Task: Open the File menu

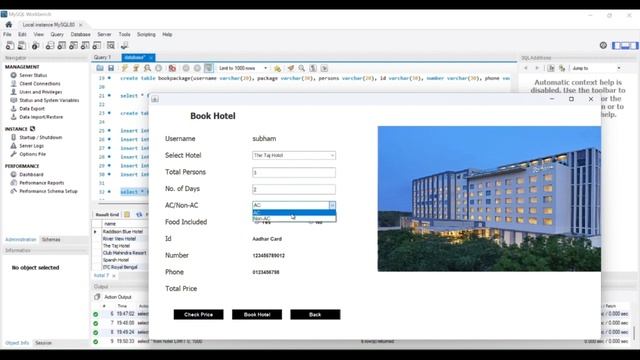Action: (7, 35)
